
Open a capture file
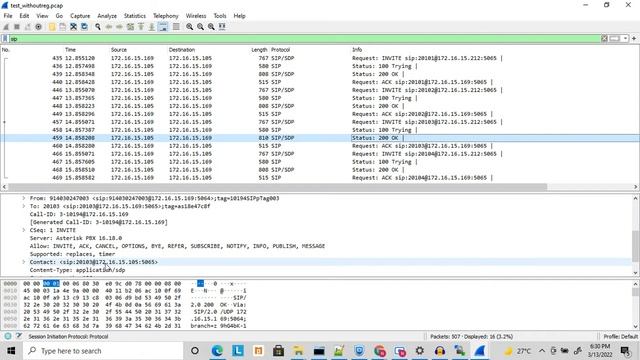click(x=52, y=27)
